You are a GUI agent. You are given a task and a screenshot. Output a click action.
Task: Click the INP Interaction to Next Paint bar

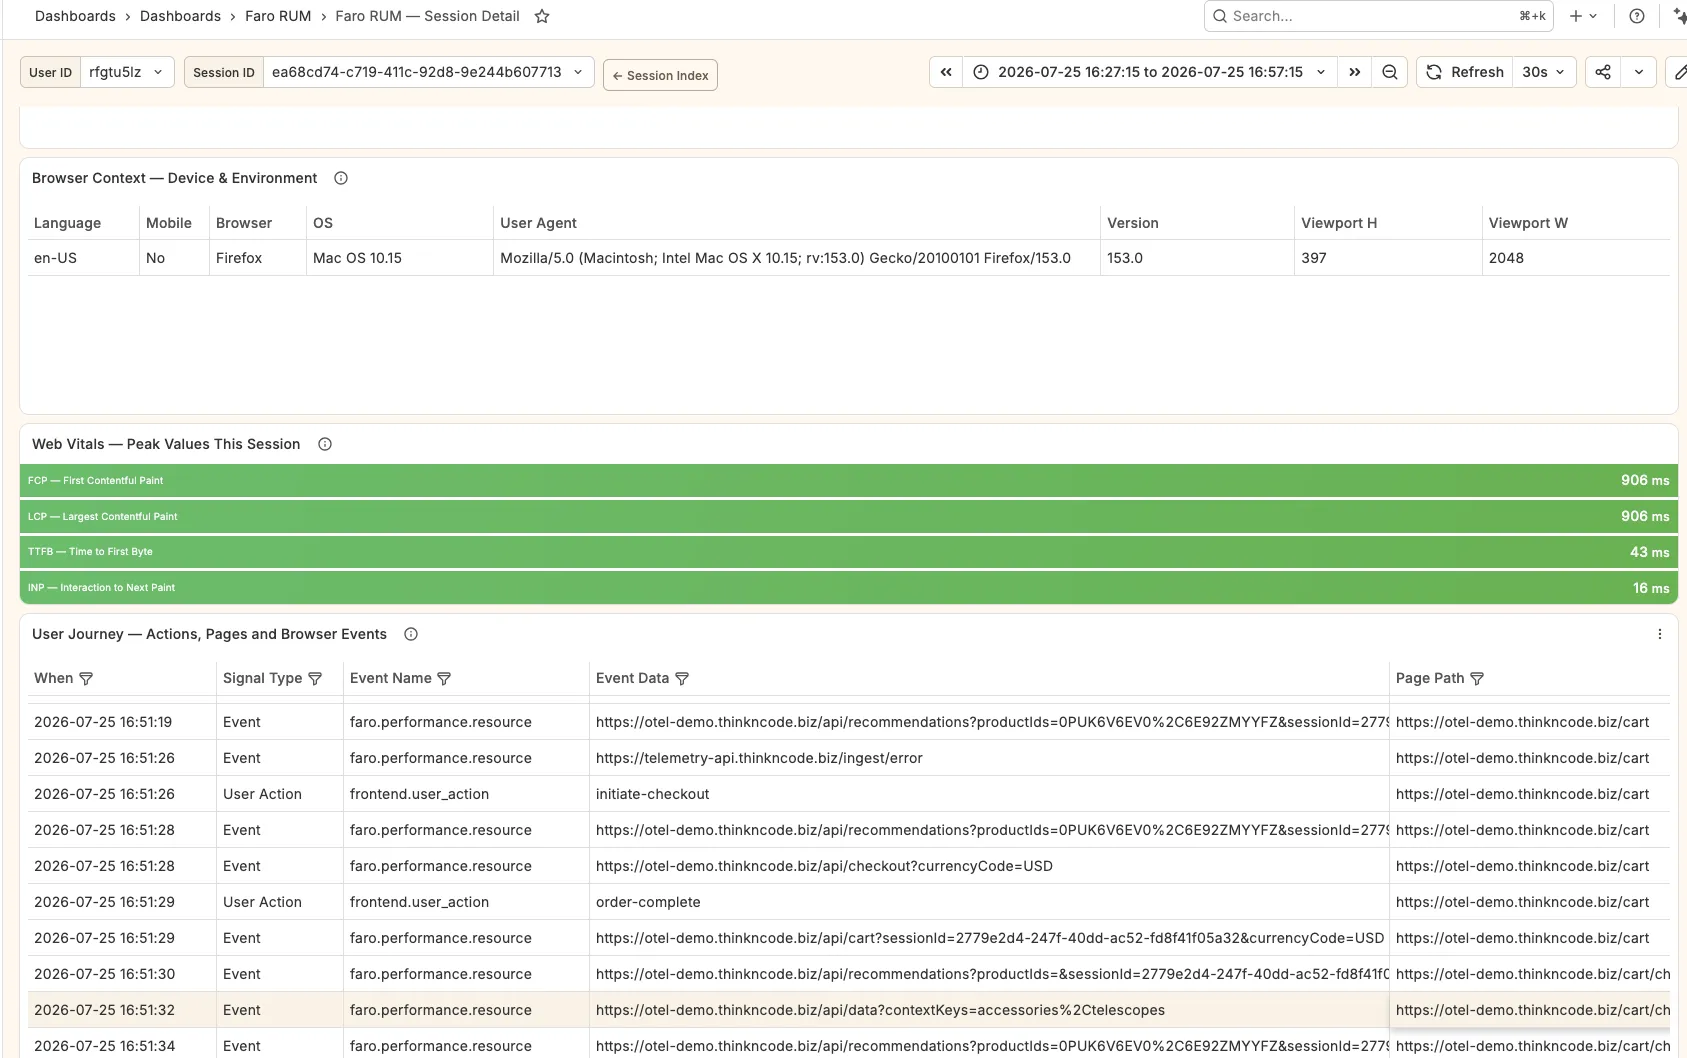[x=849, y=588]
